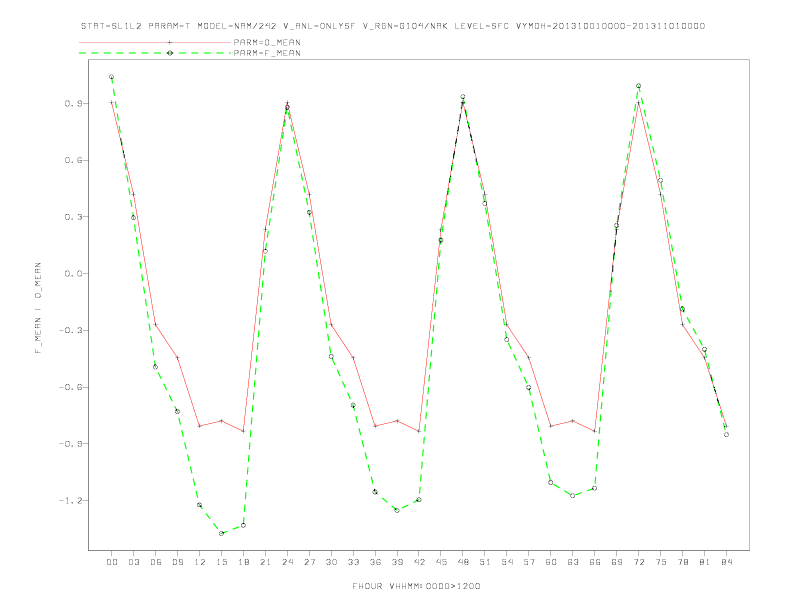Click the O_MEAN plus marker at hour 12
792x612 pixels.
point(200,426)
